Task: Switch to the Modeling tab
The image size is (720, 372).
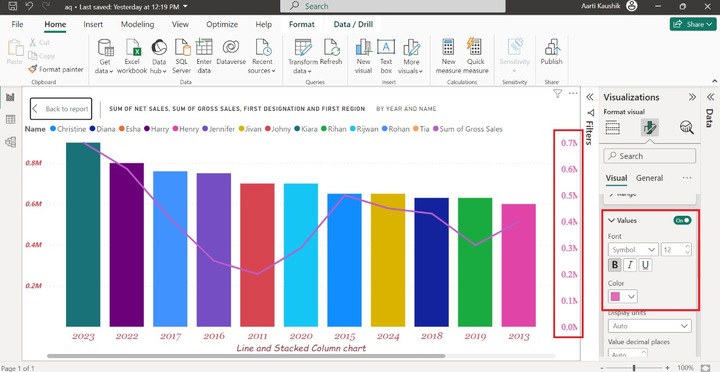Action: (137, 24)
